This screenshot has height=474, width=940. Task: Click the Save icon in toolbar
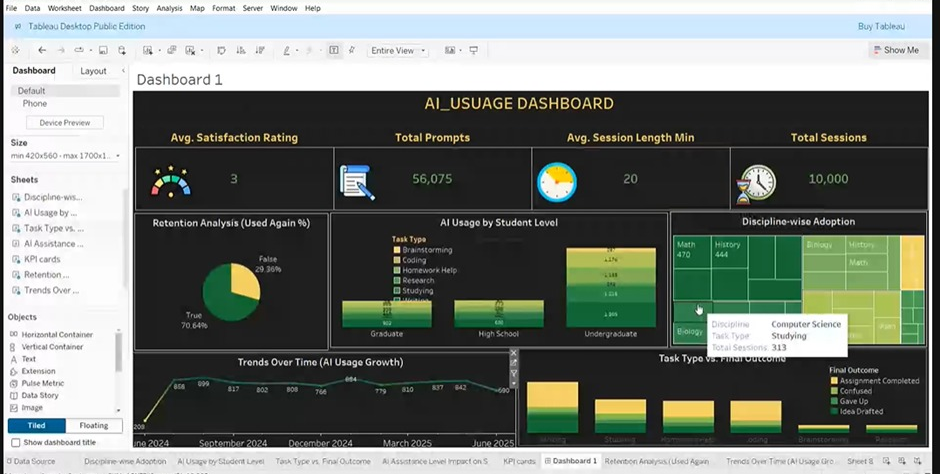coord(103,50)
